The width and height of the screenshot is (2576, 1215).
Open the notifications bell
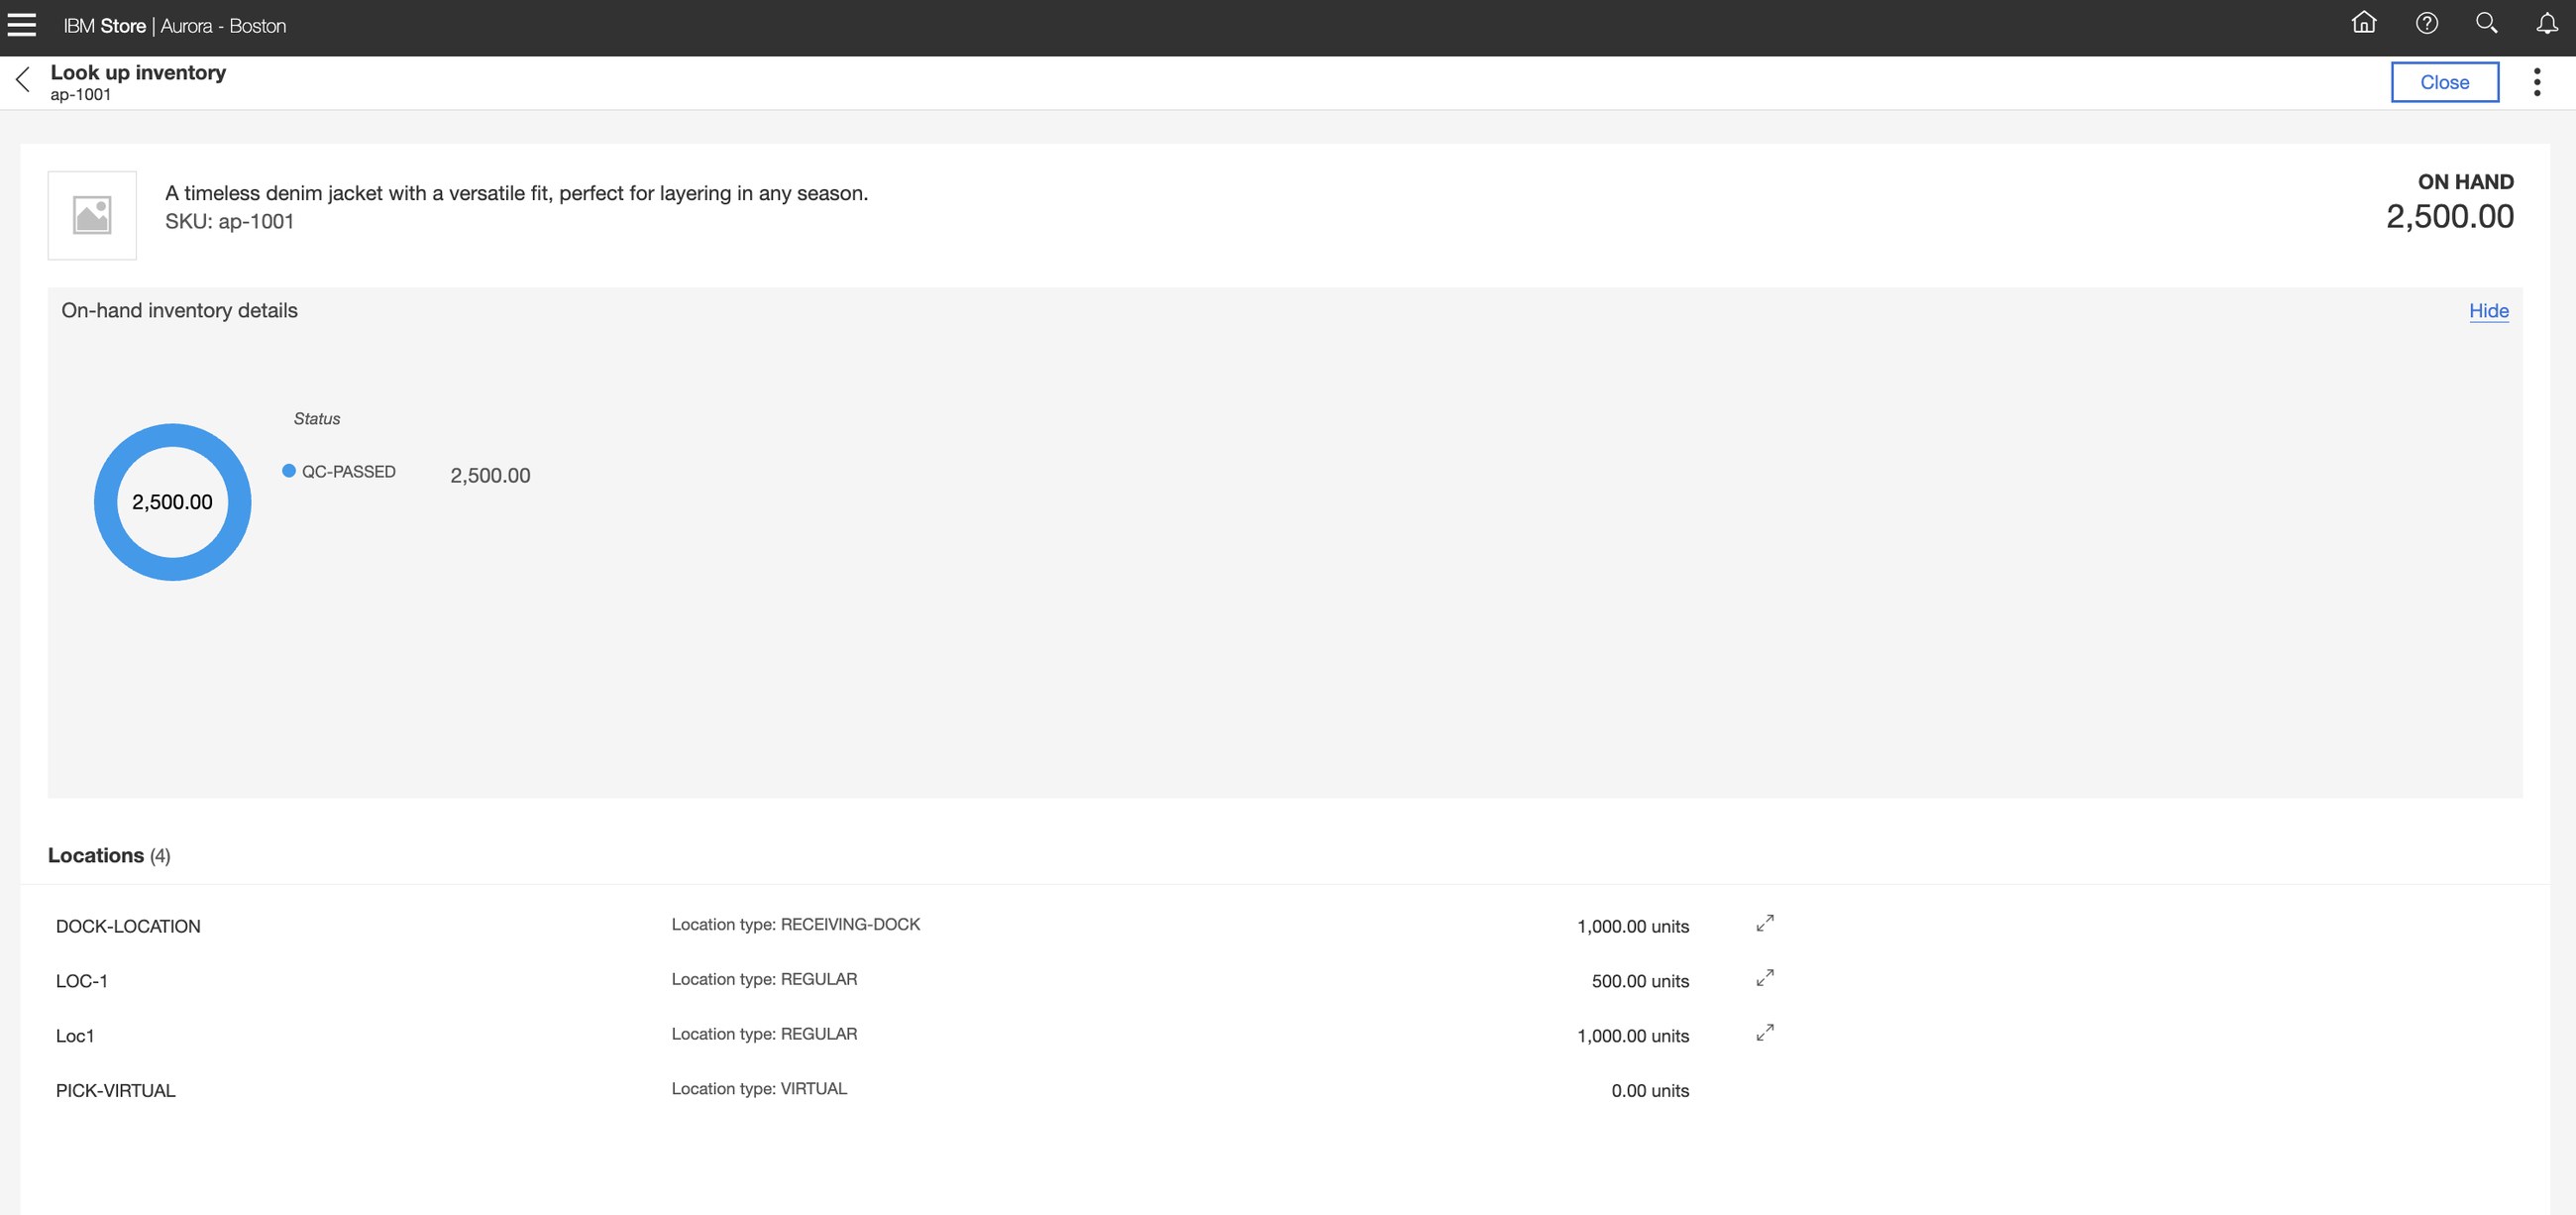[2547, 23]
